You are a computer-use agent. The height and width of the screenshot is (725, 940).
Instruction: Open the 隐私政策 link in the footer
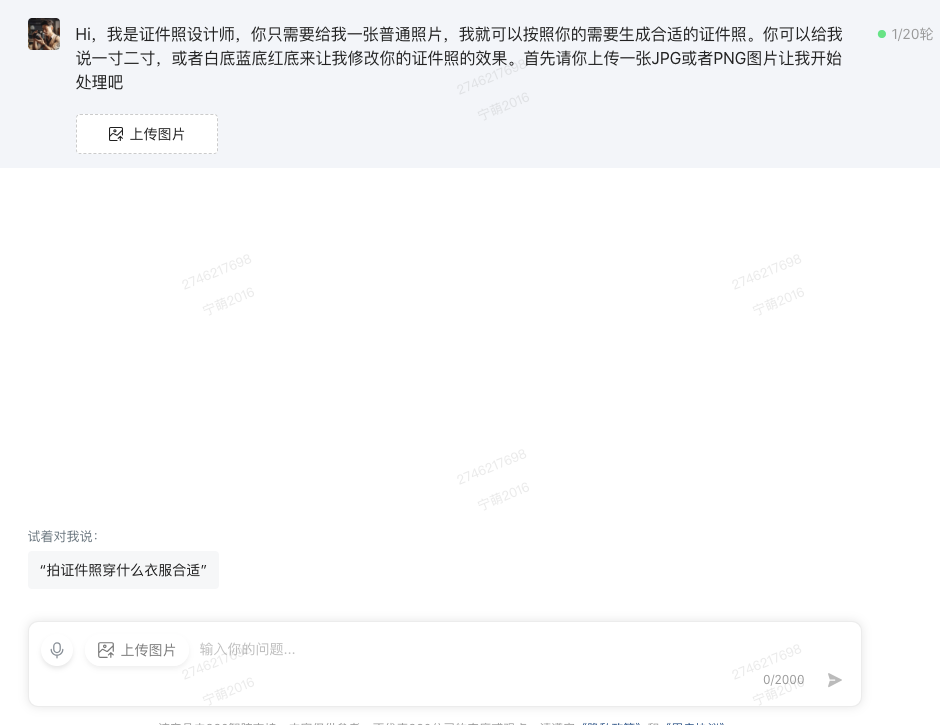pyautogui.click(x=611, y=723)
